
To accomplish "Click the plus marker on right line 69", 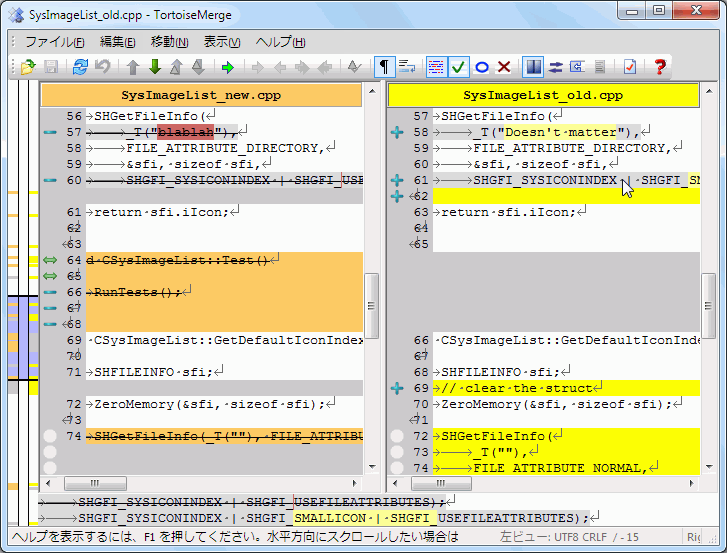I will coord(397,388).
